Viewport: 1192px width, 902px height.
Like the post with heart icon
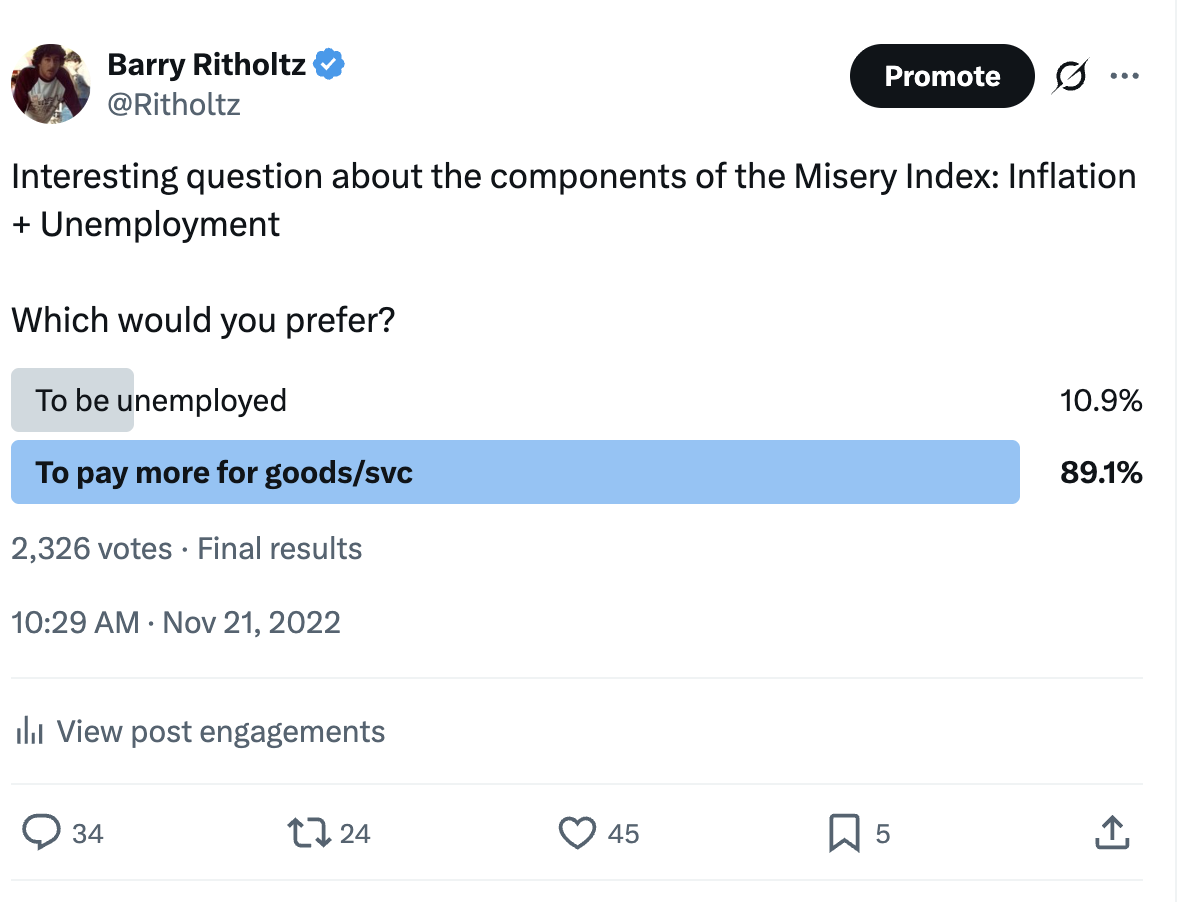(x=577, y=832)
